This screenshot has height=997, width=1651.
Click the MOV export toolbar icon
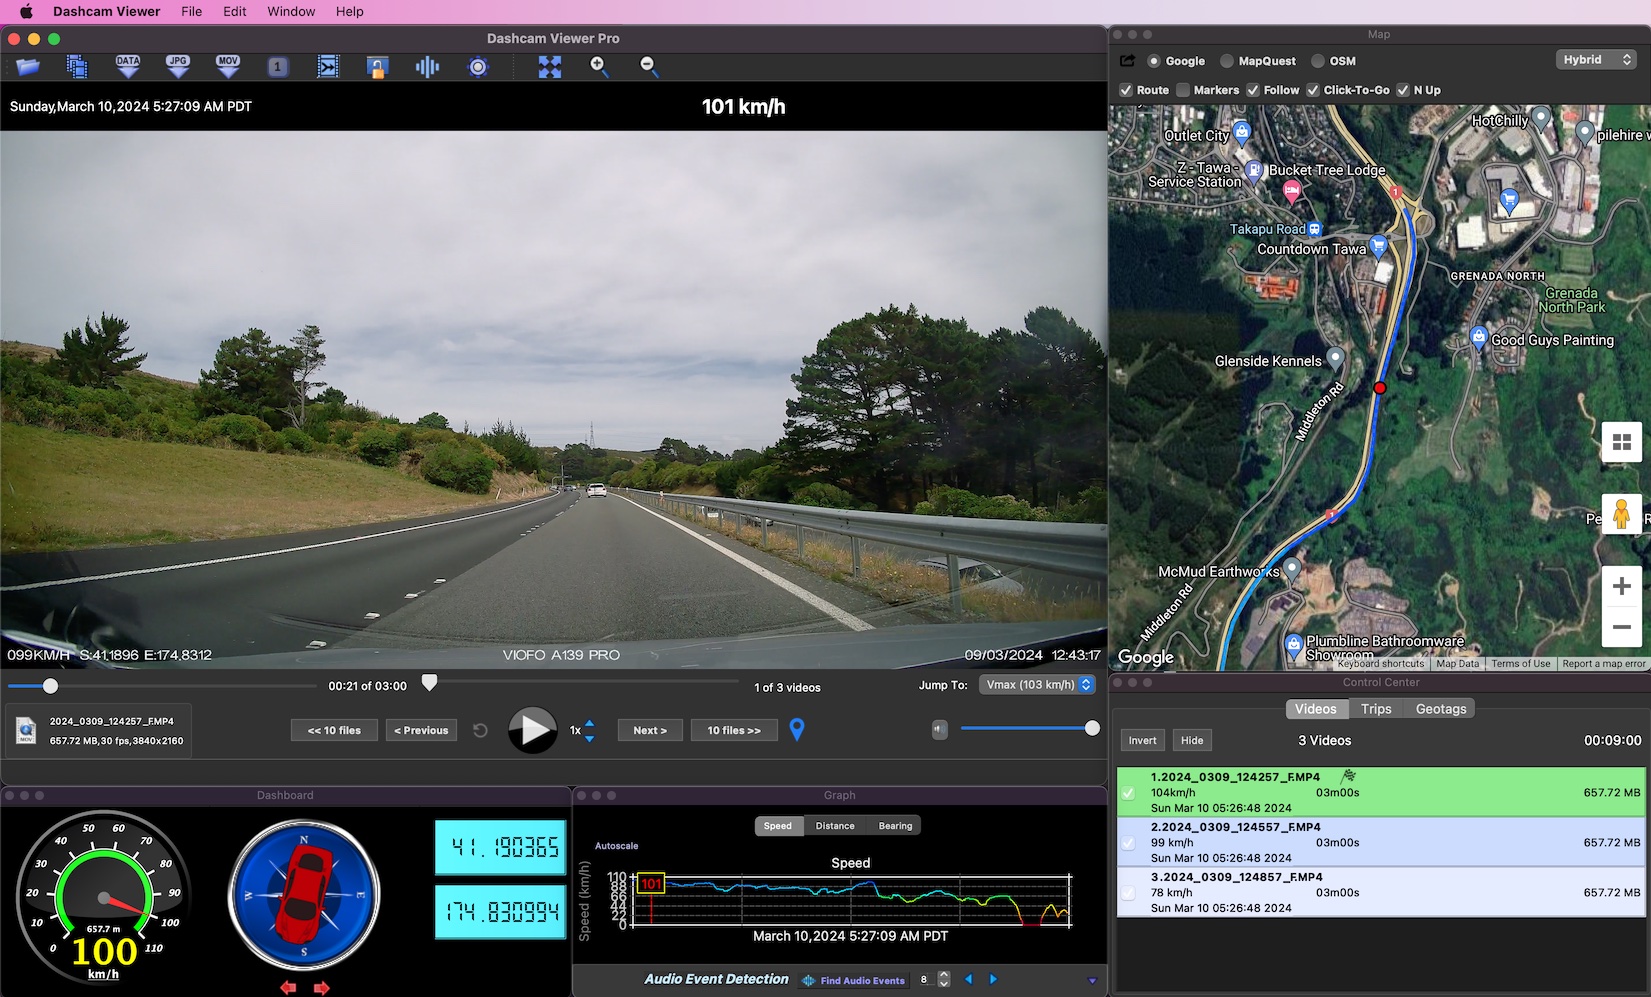(228, 67)
